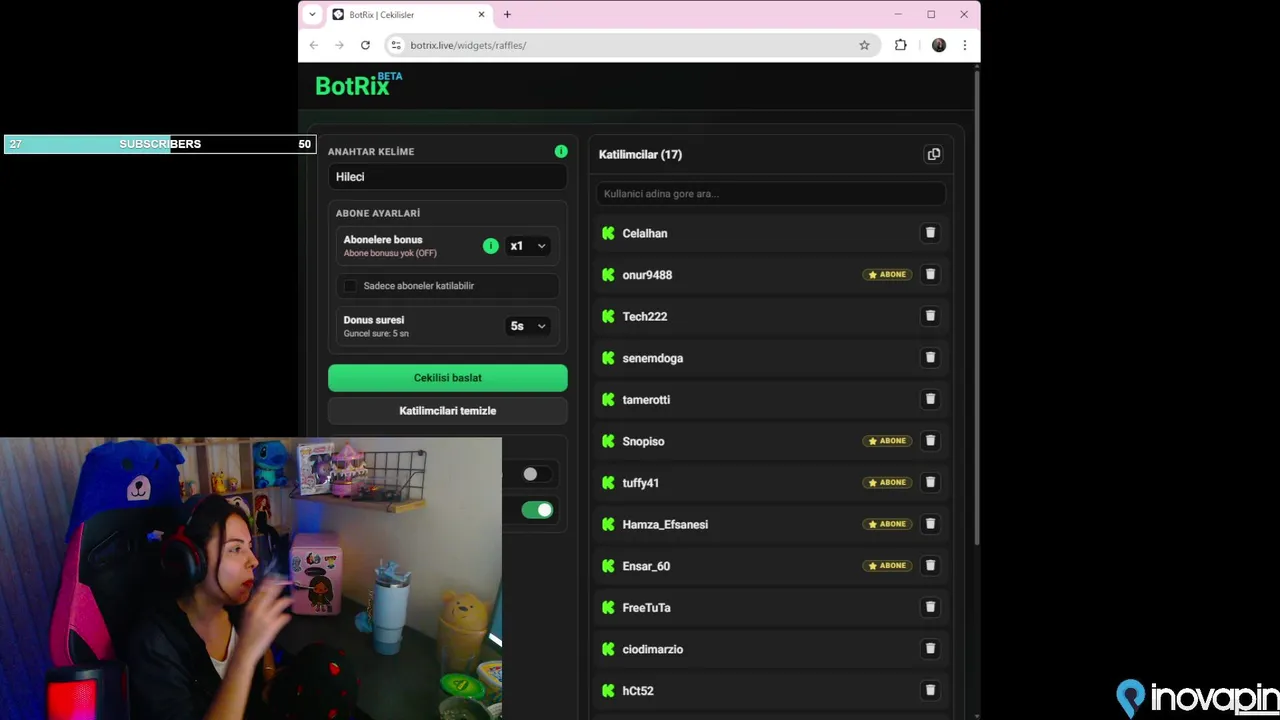Open Chrome three-dot menu
The image size is (1280, 720).
click(x=964, y=45)
